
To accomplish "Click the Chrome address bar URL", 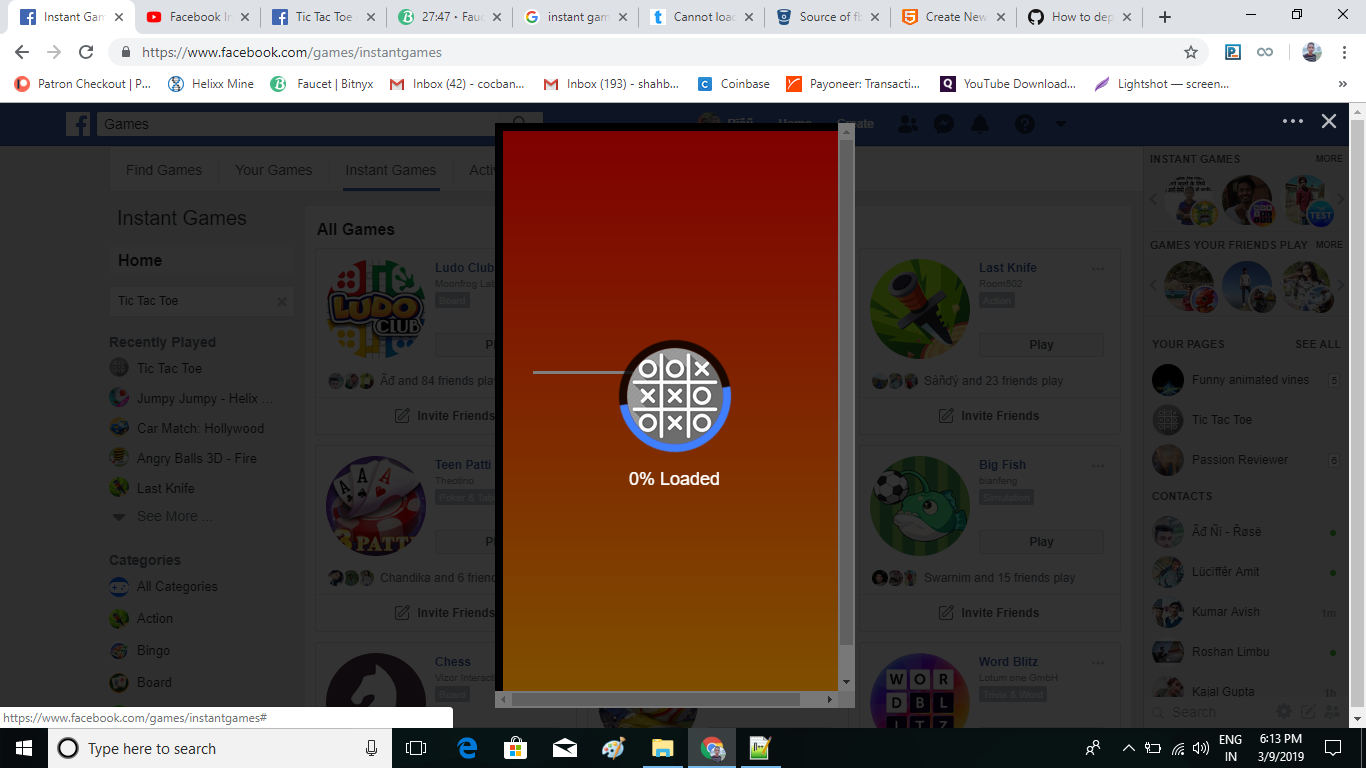I will (291, 52).
